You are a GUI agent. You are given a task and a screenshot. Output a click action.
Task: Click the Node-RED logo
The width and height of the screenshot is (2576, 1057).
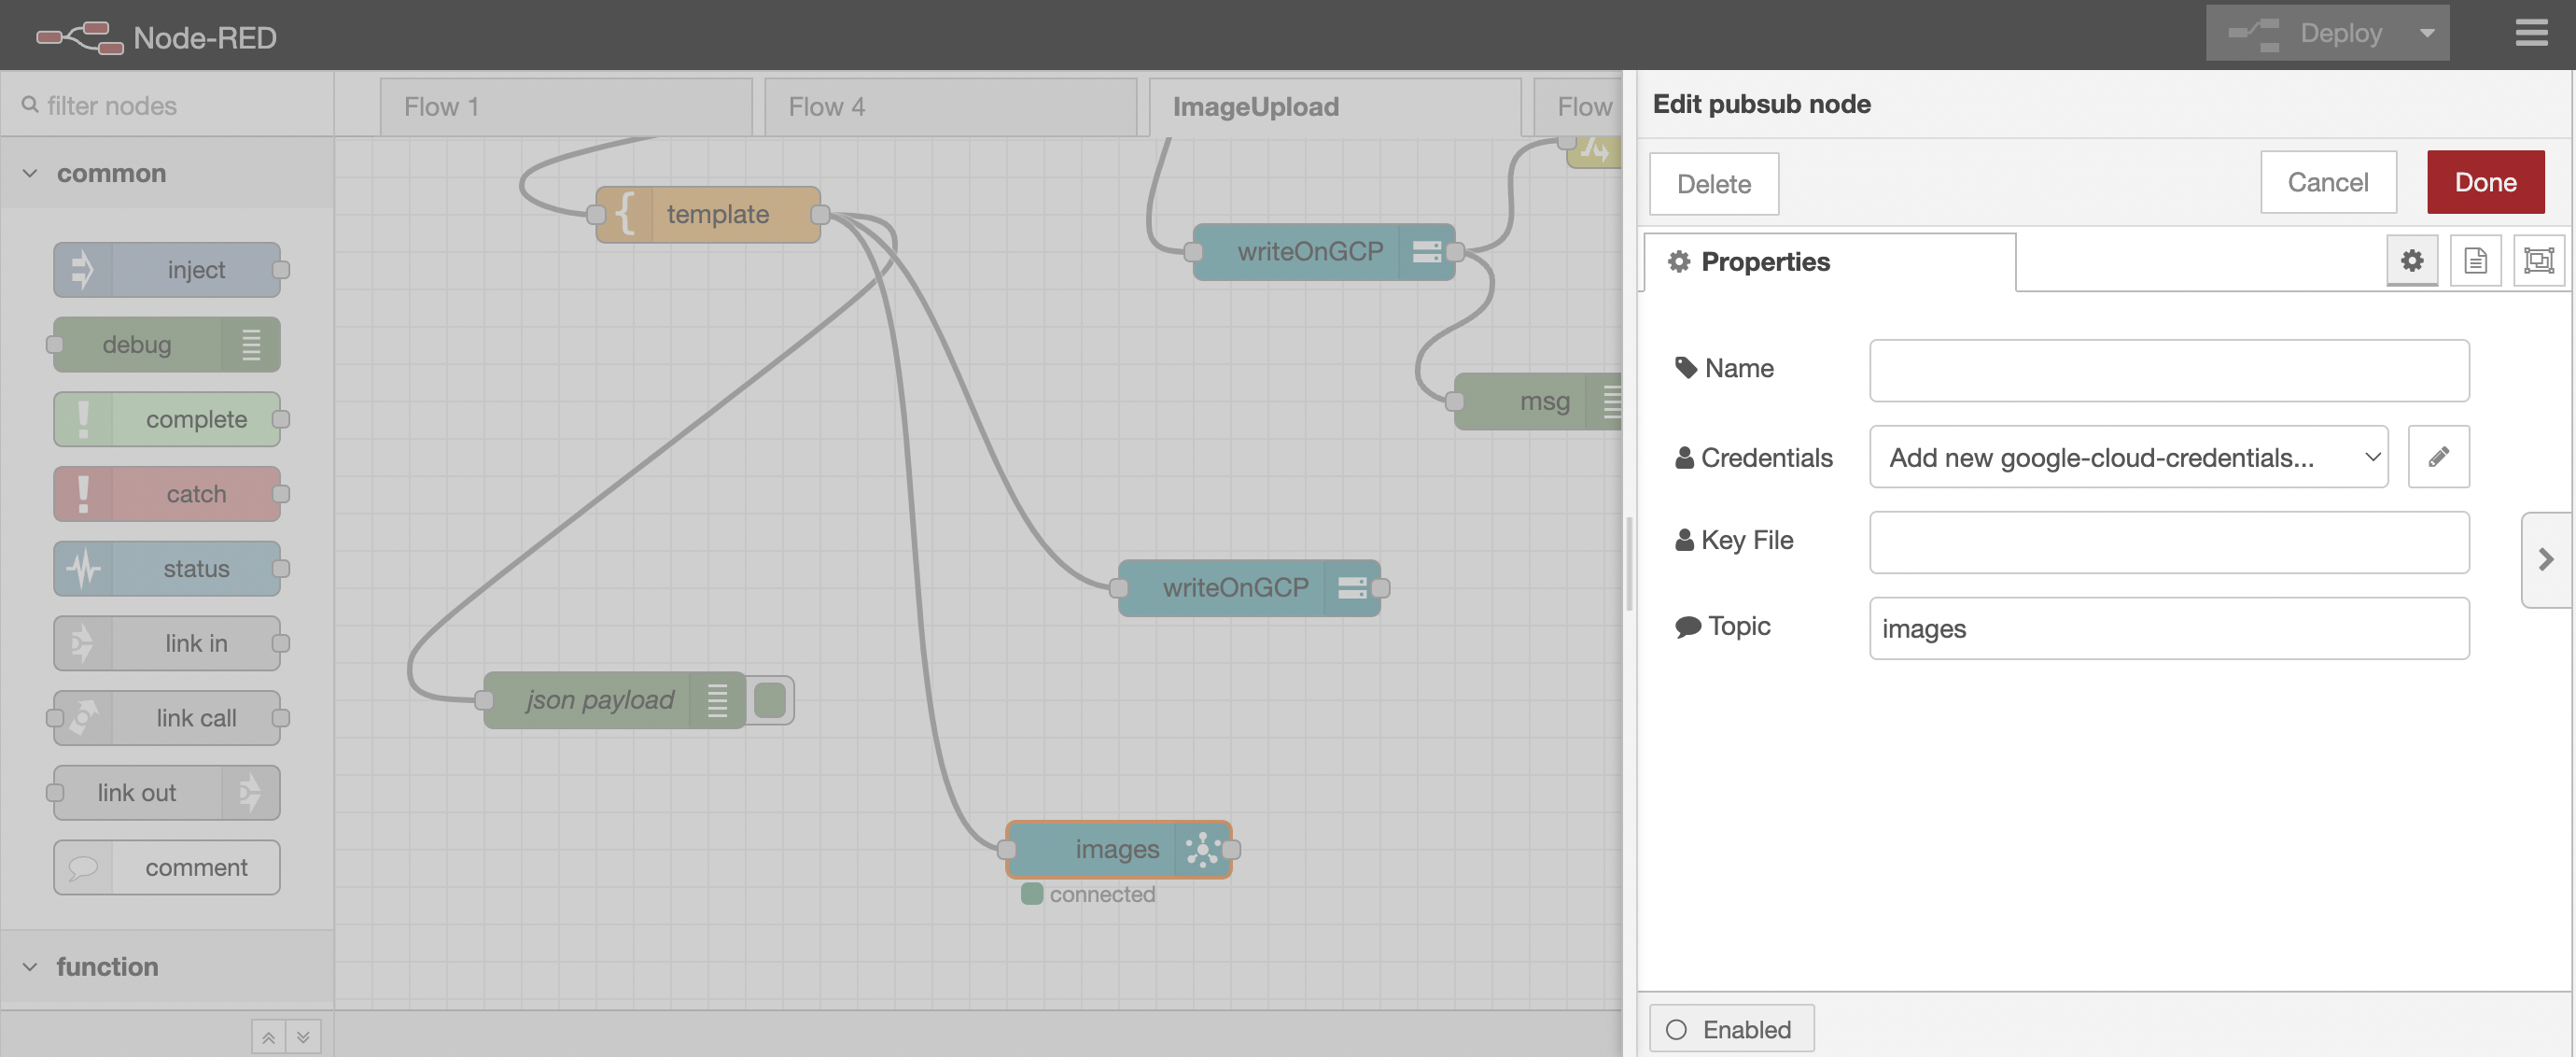point(157,37)
